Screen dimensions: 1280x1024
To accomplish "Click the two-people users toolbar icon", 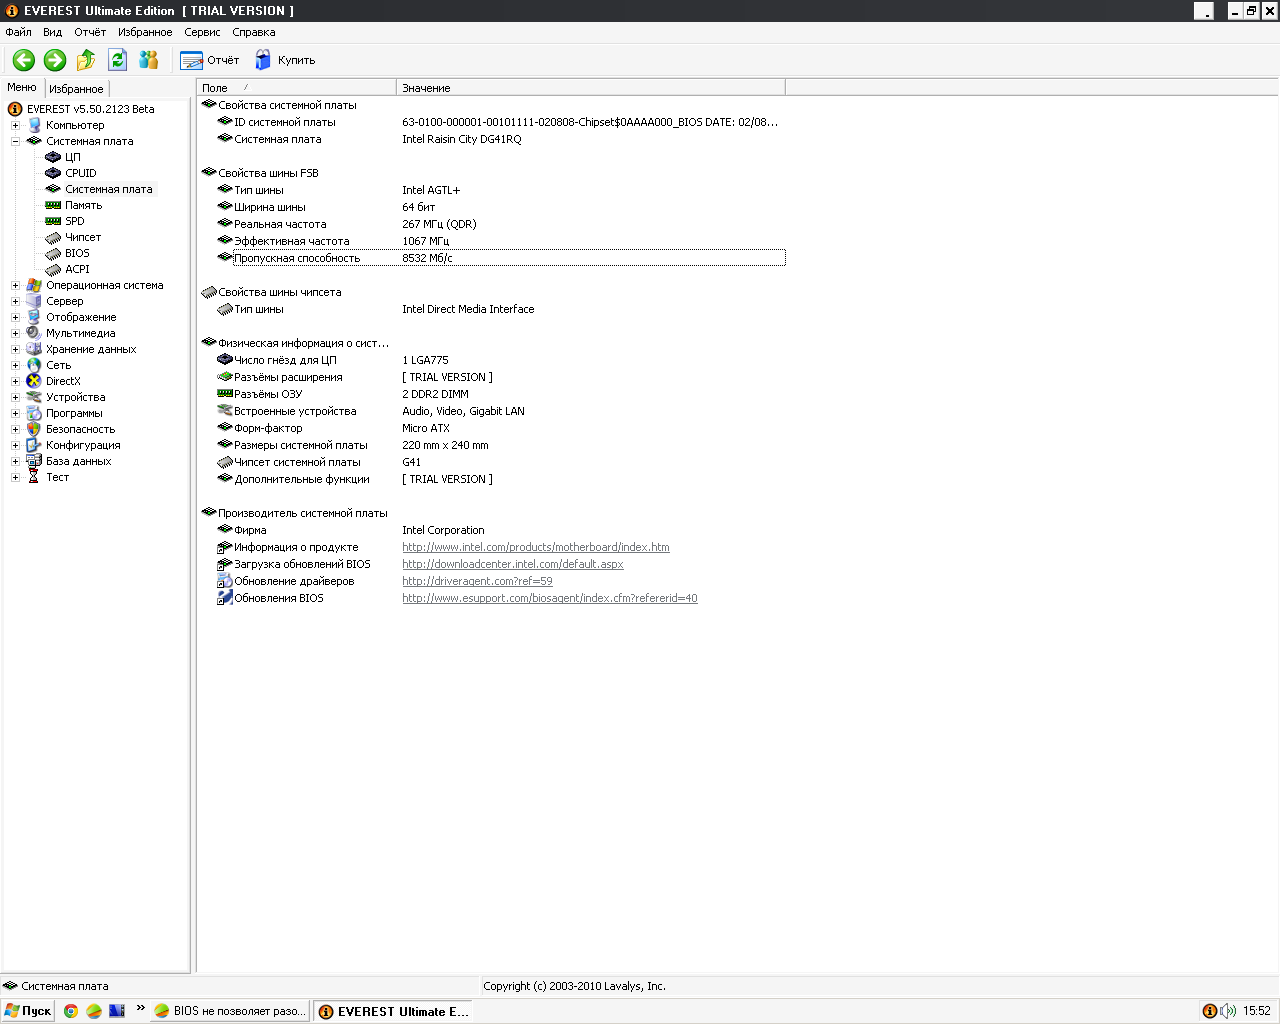I will tap(148, 60).
